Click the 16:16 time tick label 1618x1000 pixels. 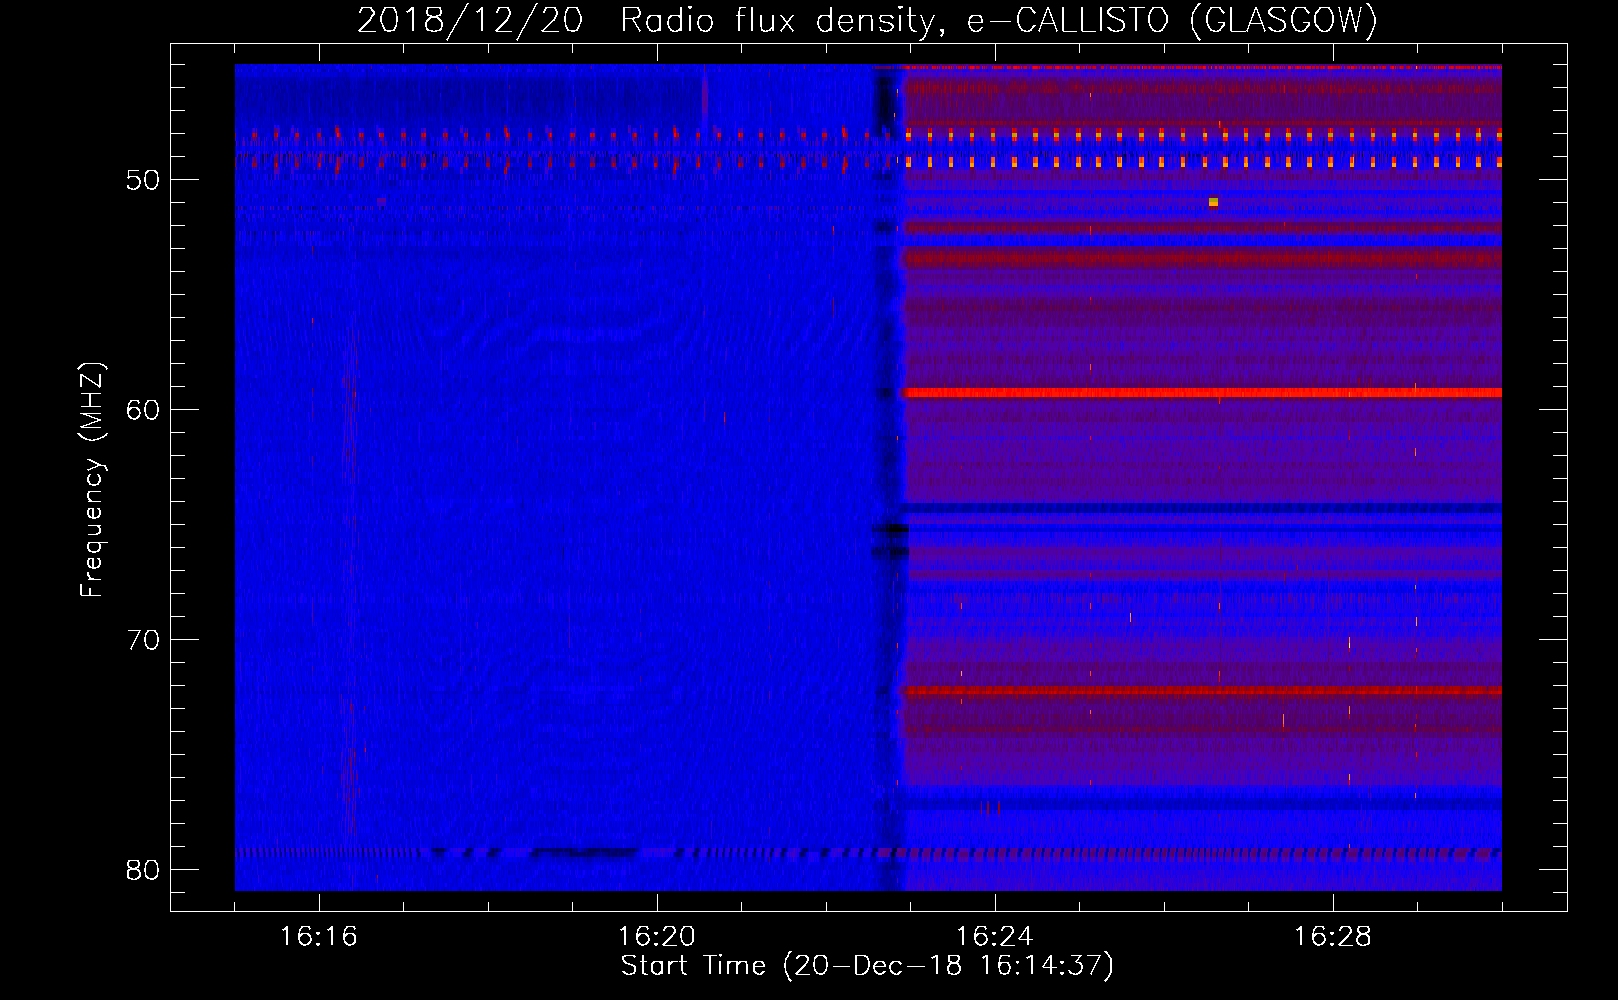coord(319,937)
